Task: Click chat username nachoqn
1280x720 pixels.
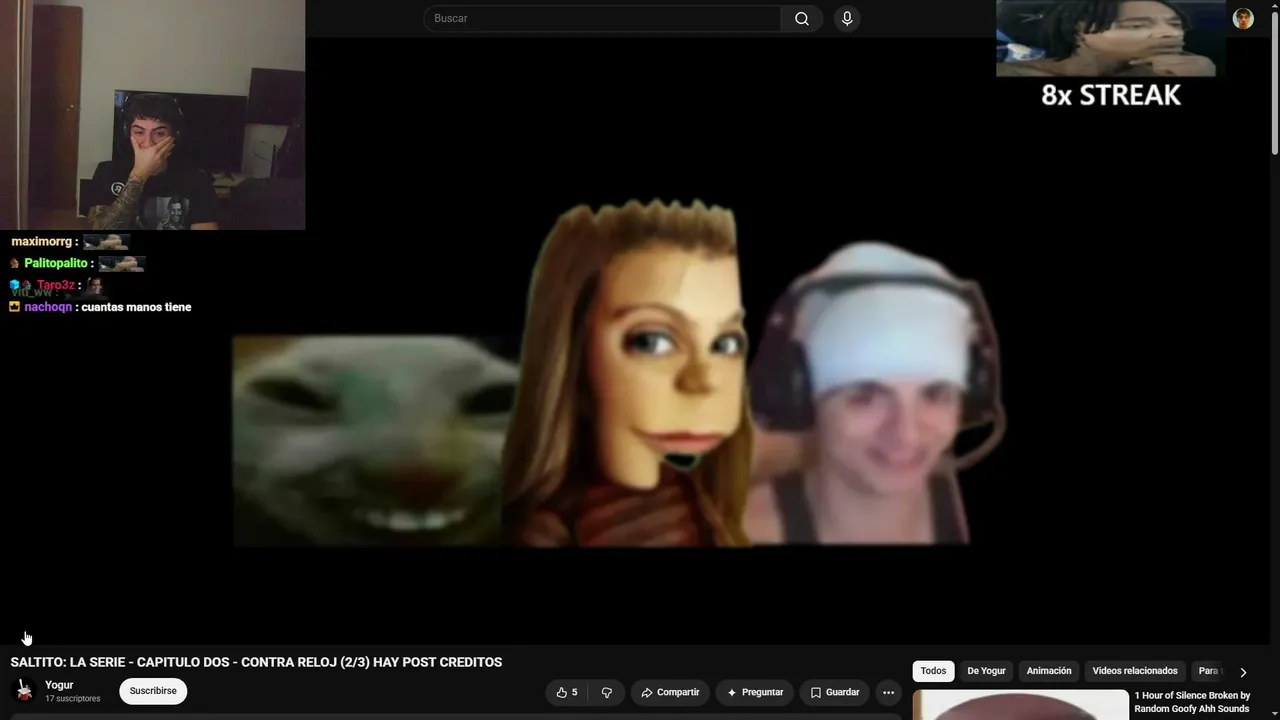Action: click(x=48, y=307)
